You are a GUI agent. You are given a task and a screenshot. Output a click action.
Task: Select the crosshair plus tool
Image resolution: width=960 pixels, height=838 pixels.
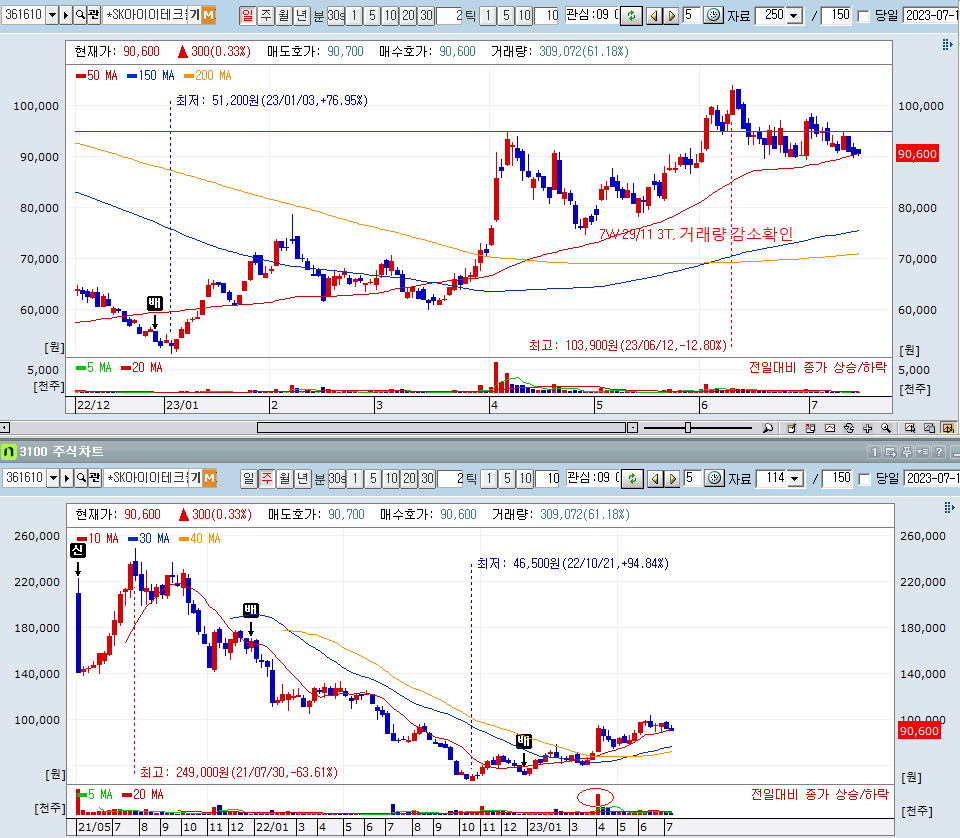(x=867, y=428)
